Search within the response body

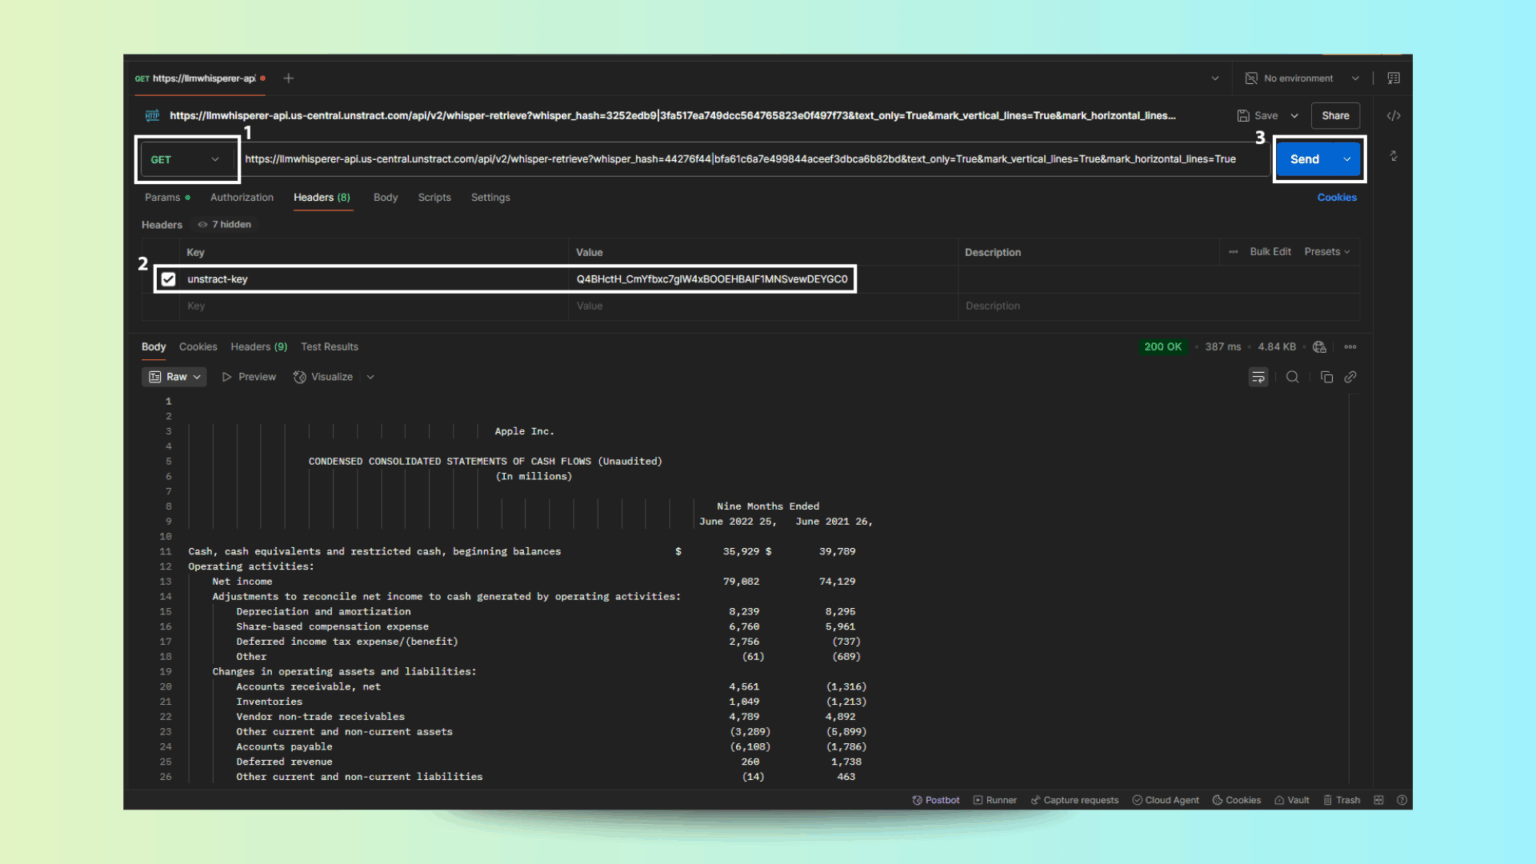pyautogui.click(x=1292, y=377)
